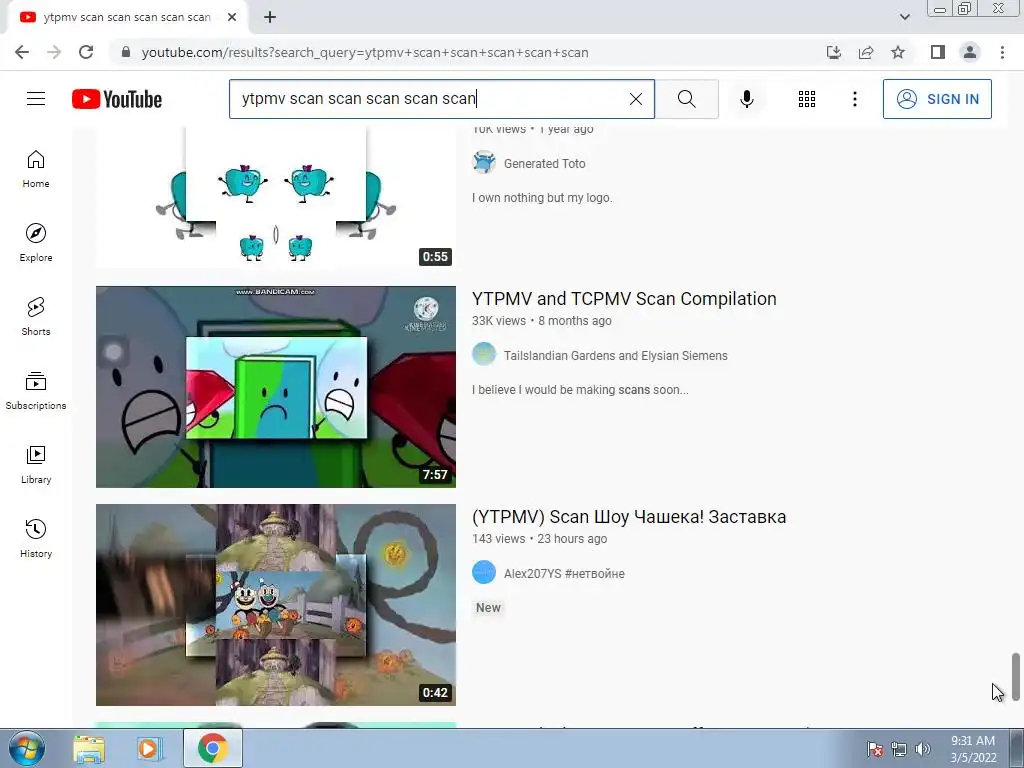Open Windows Media Player from taskbar

point(150,749)
